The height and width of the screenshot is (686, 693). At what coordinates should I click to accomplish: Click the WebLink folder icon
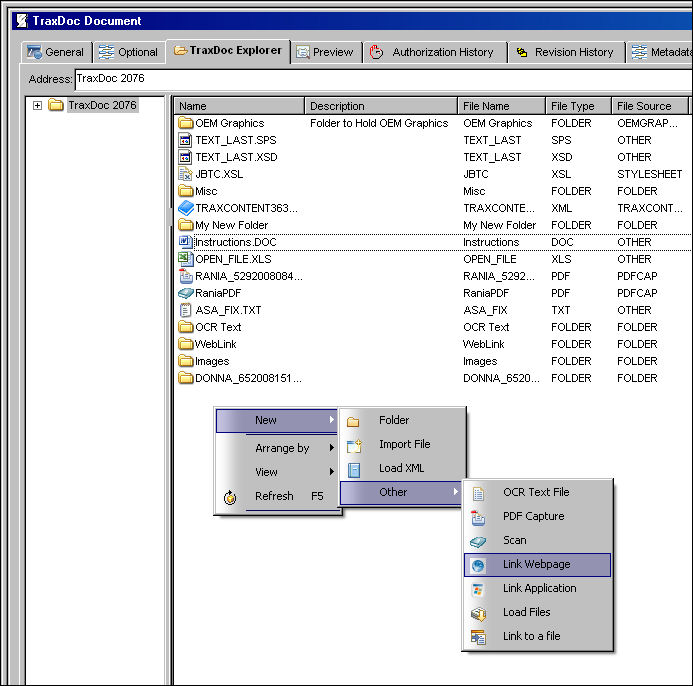click(186, 344)
